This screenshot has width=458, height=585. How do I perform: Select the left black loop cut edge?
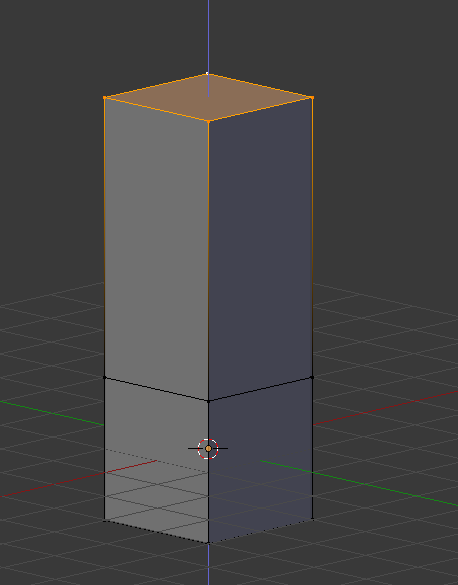[156, 390]
